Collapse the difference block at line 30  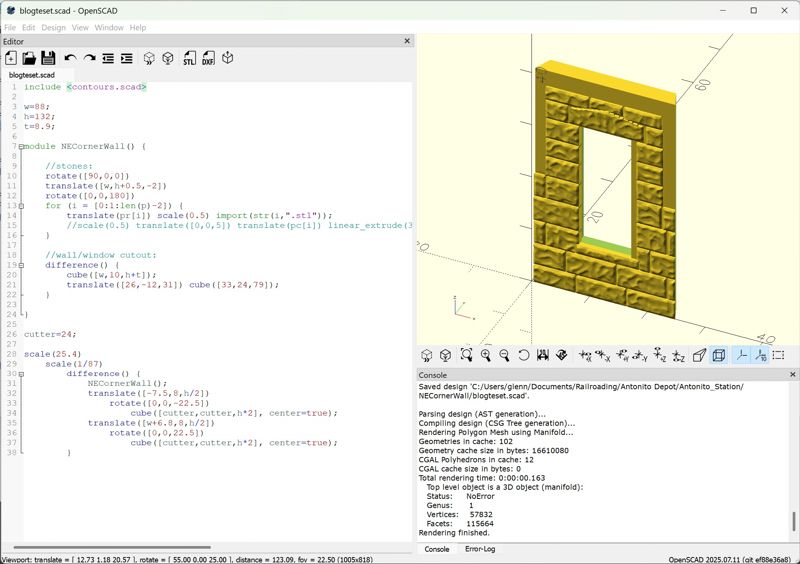(21, 374)
